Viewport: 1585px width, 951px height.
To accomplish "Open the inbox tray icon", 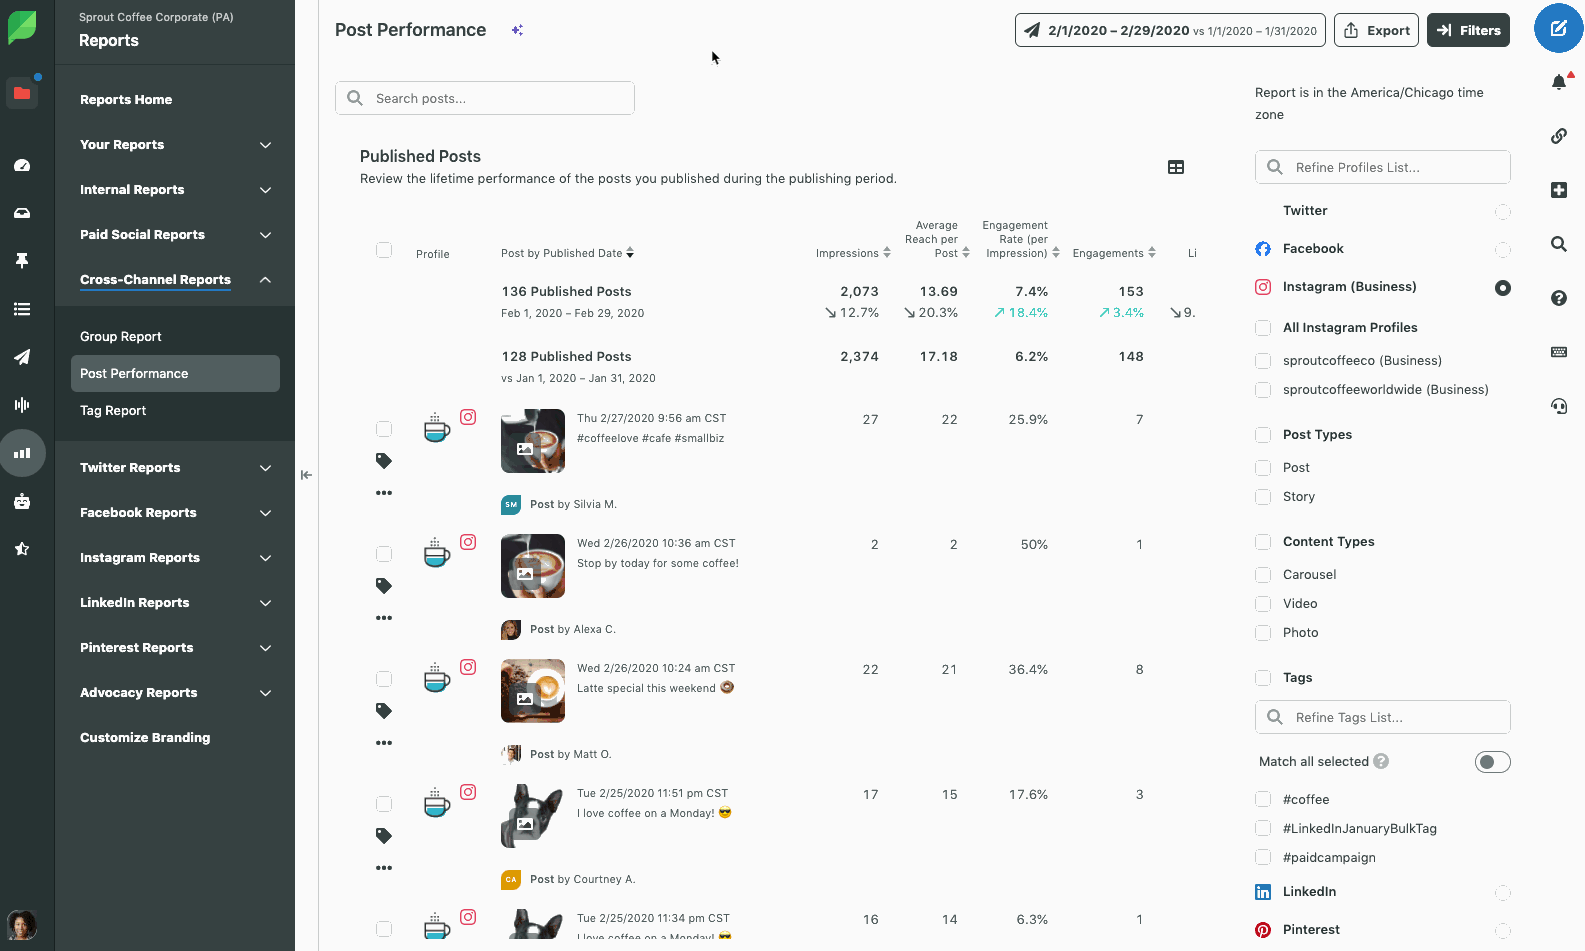I will [x=22, y=213].
